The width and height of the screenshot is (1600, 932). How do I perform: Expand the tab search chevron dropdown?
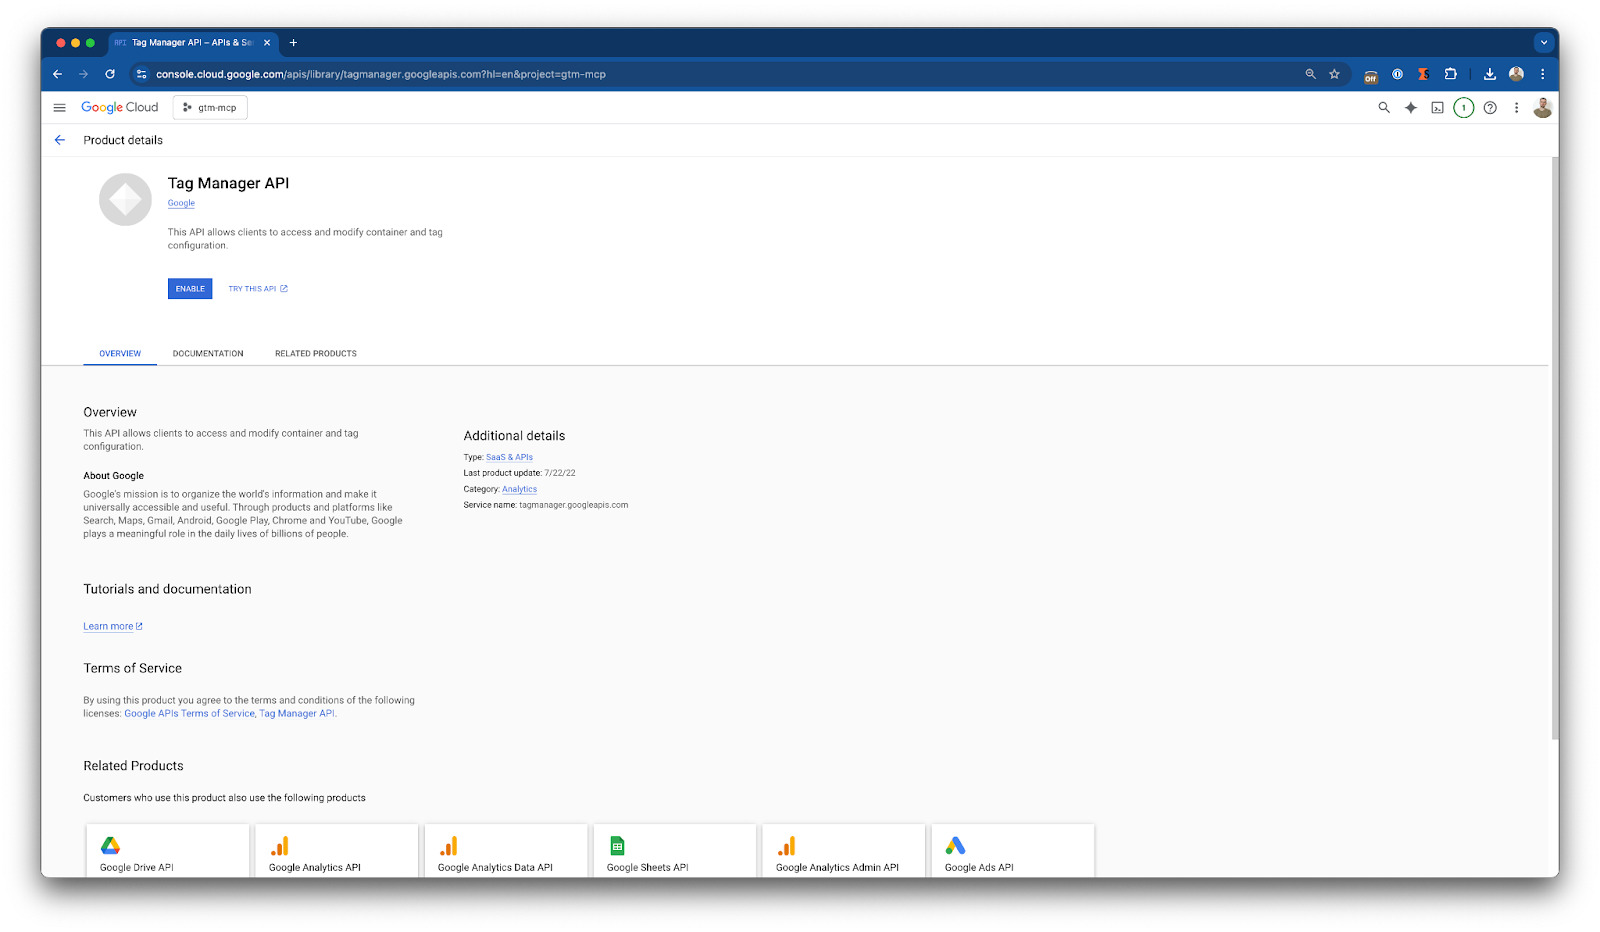(x=1544, y=43)
